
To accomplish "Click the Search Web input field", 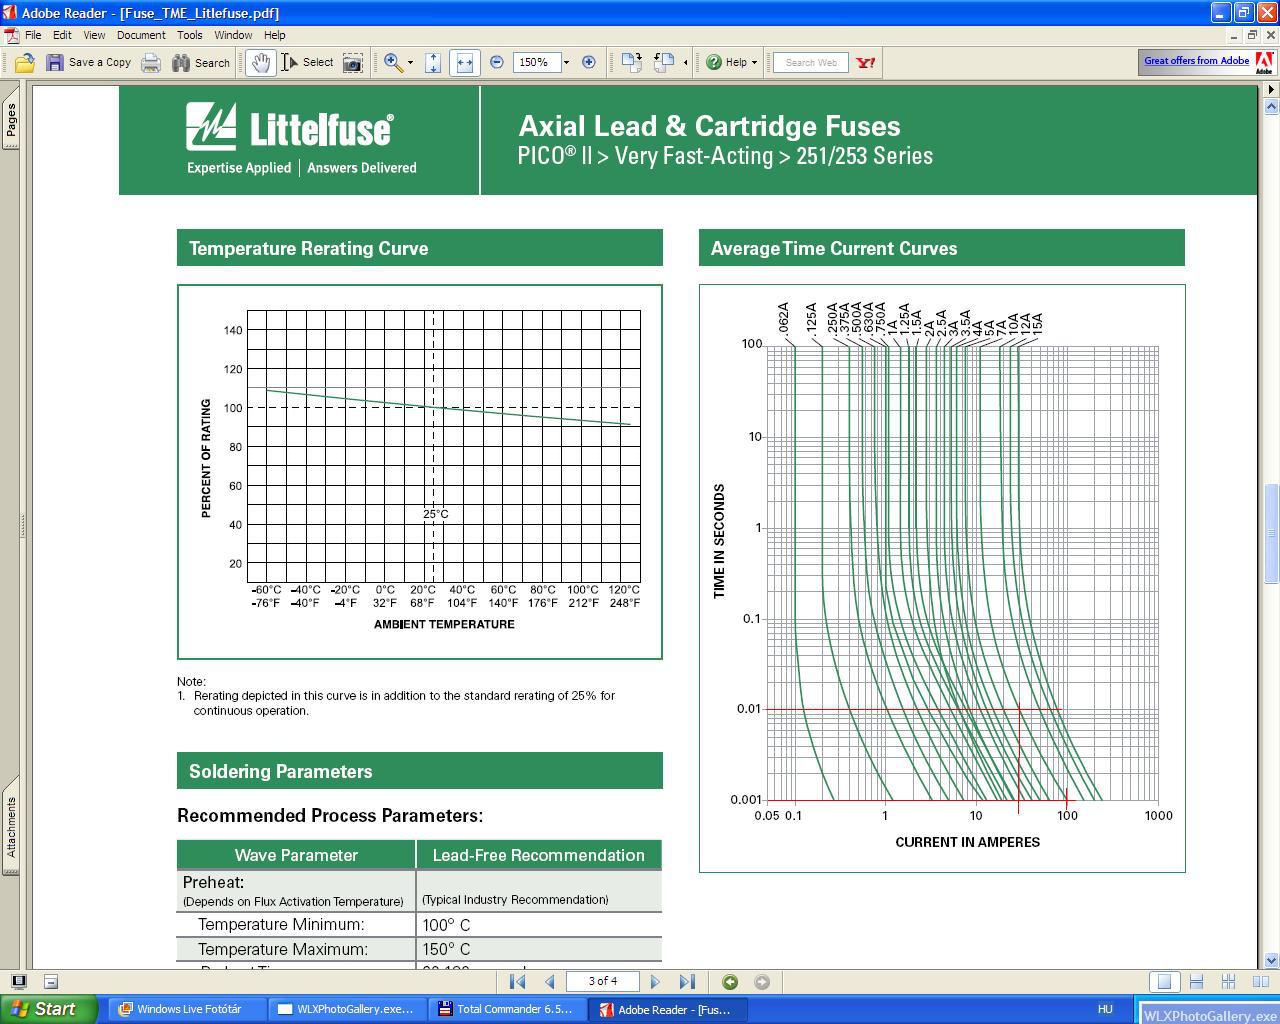I will (811, 63).
